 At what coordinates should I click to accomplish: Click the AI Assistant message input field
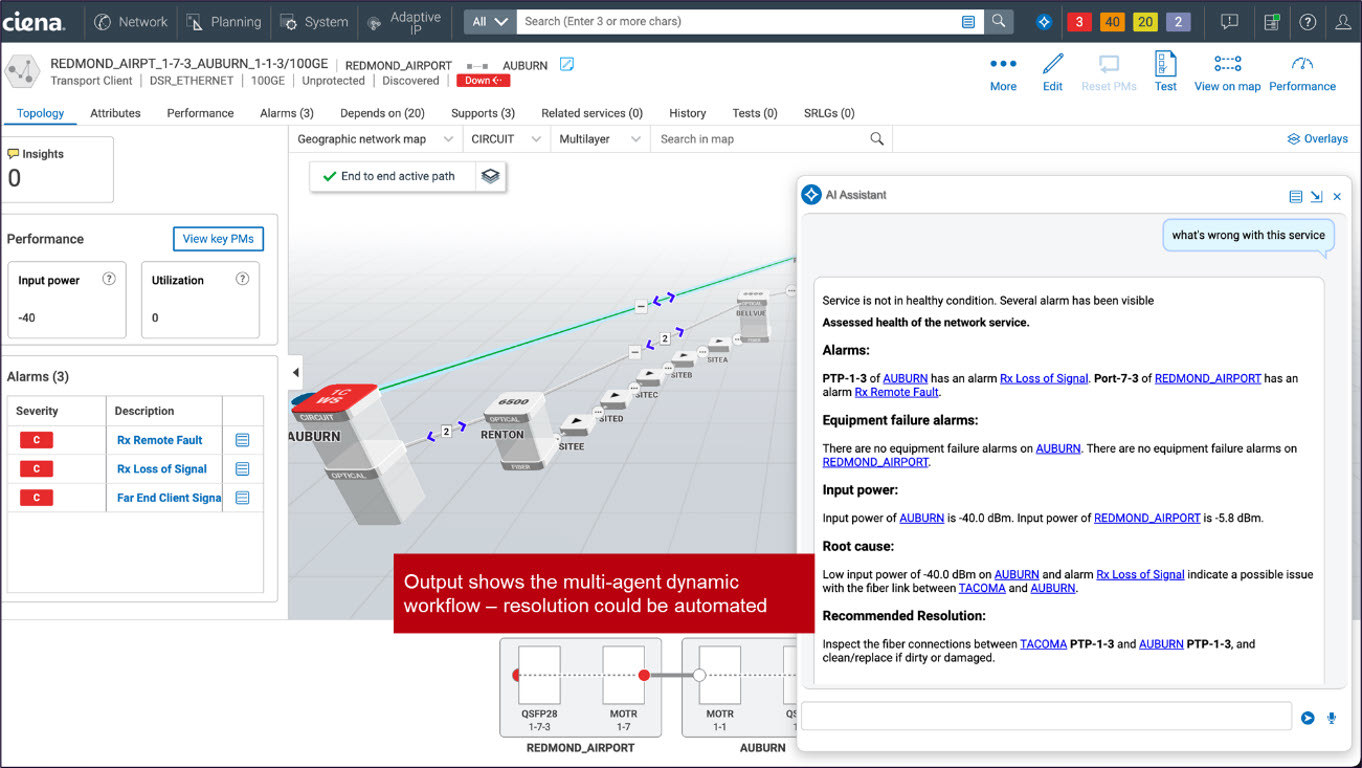pyautogui.click(x=1046, y=716)
